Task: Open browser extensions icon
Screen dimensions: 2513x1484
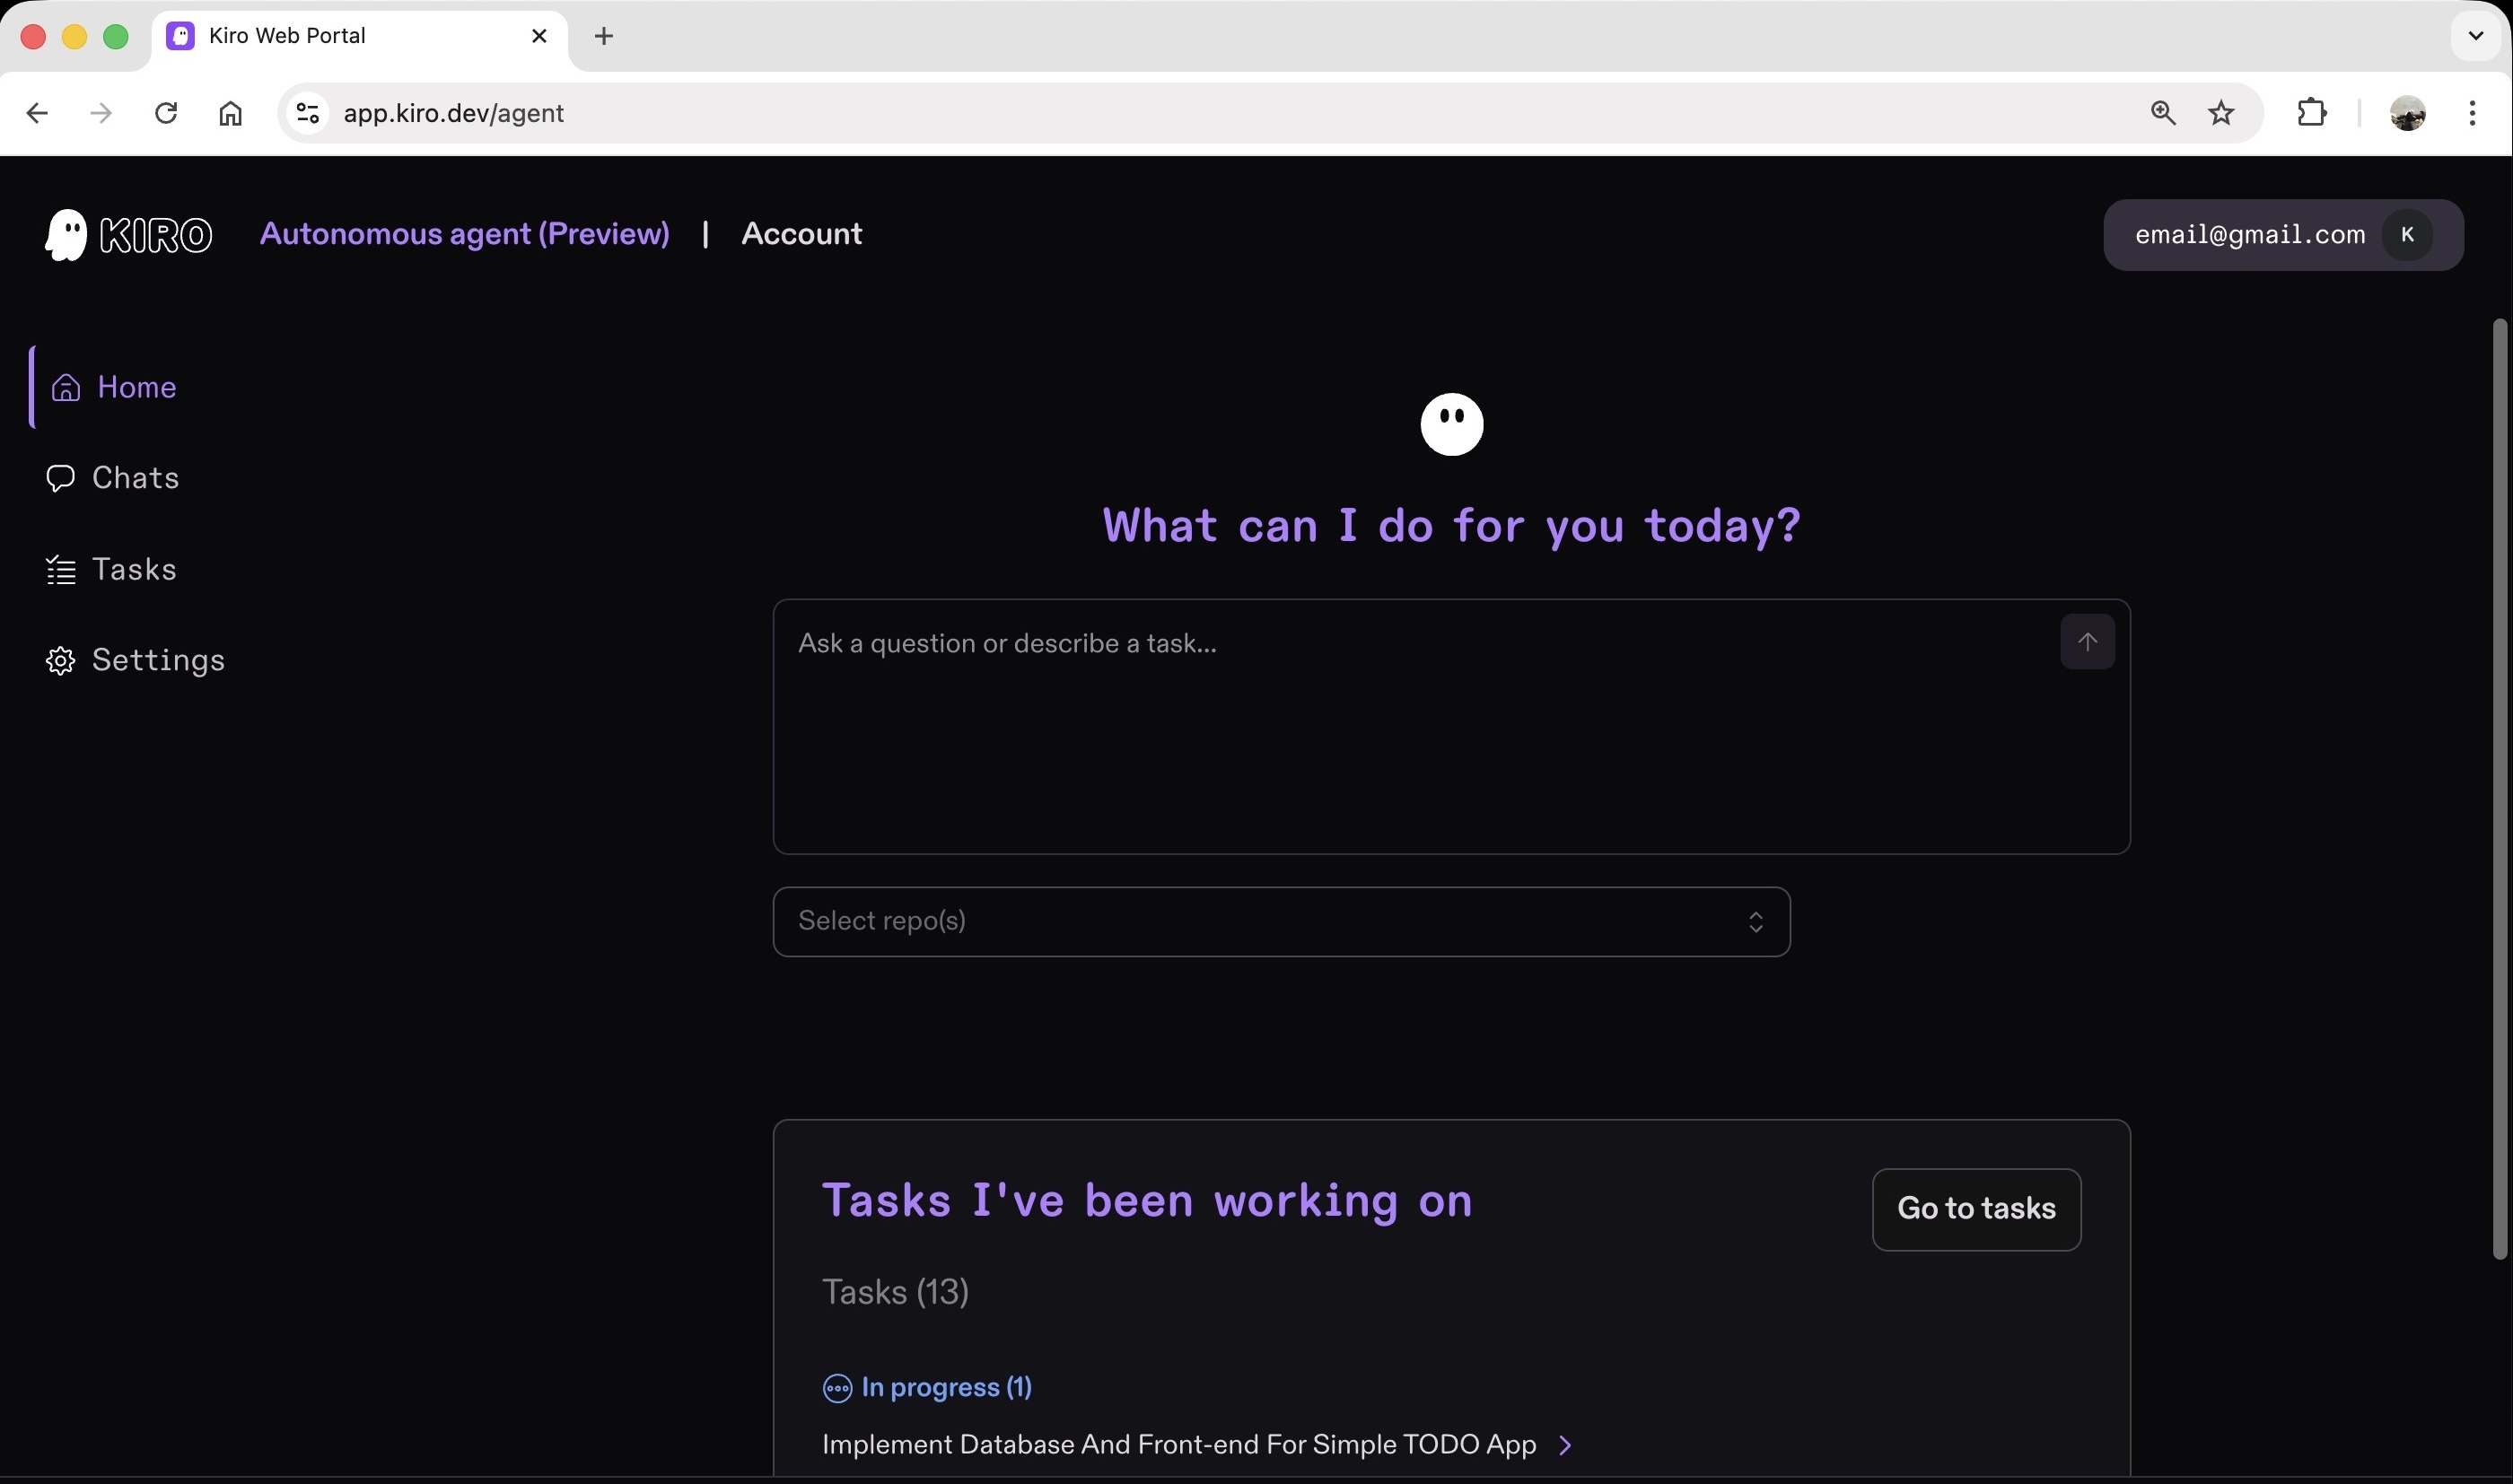Action: click(2312, 112)
